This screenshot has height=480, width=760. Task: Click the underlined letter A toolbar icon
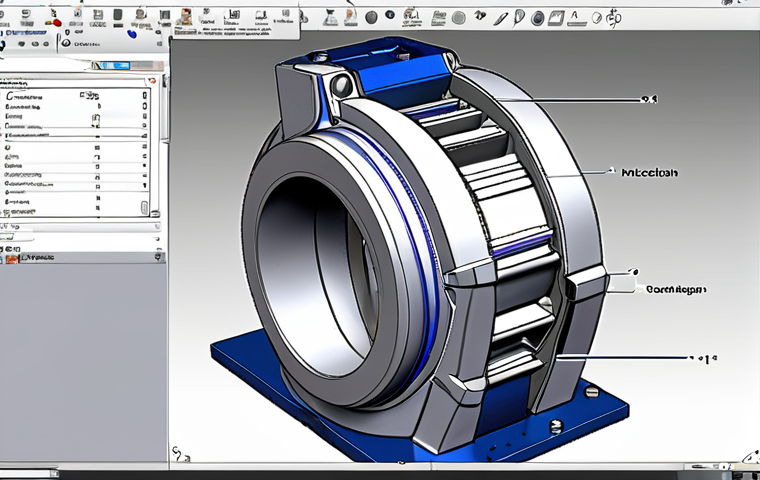576,18
